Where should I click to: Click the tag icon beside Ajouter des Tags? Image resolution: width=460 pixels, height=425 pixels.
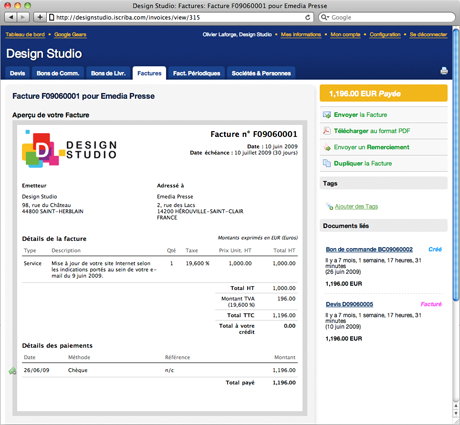(330, 207)
